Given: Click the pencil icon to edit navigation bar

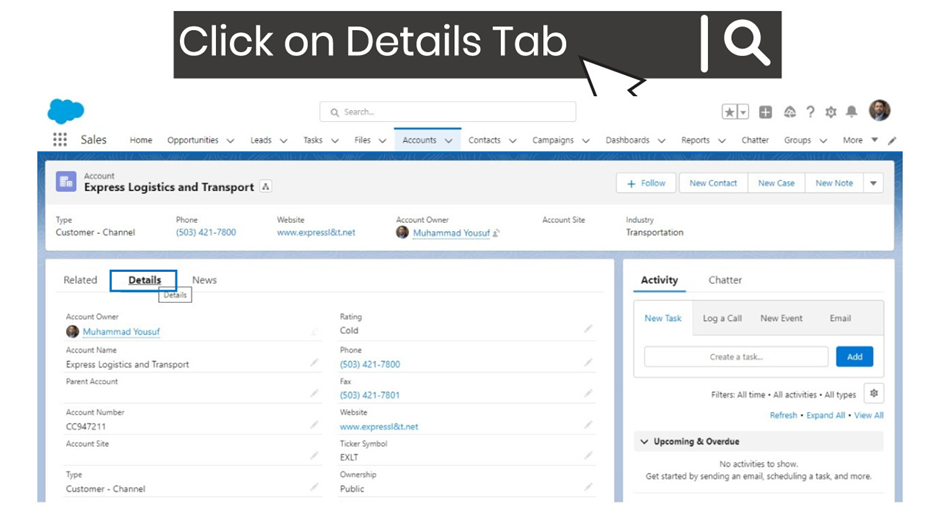Looking at the screenshot, I should point(892,140).
